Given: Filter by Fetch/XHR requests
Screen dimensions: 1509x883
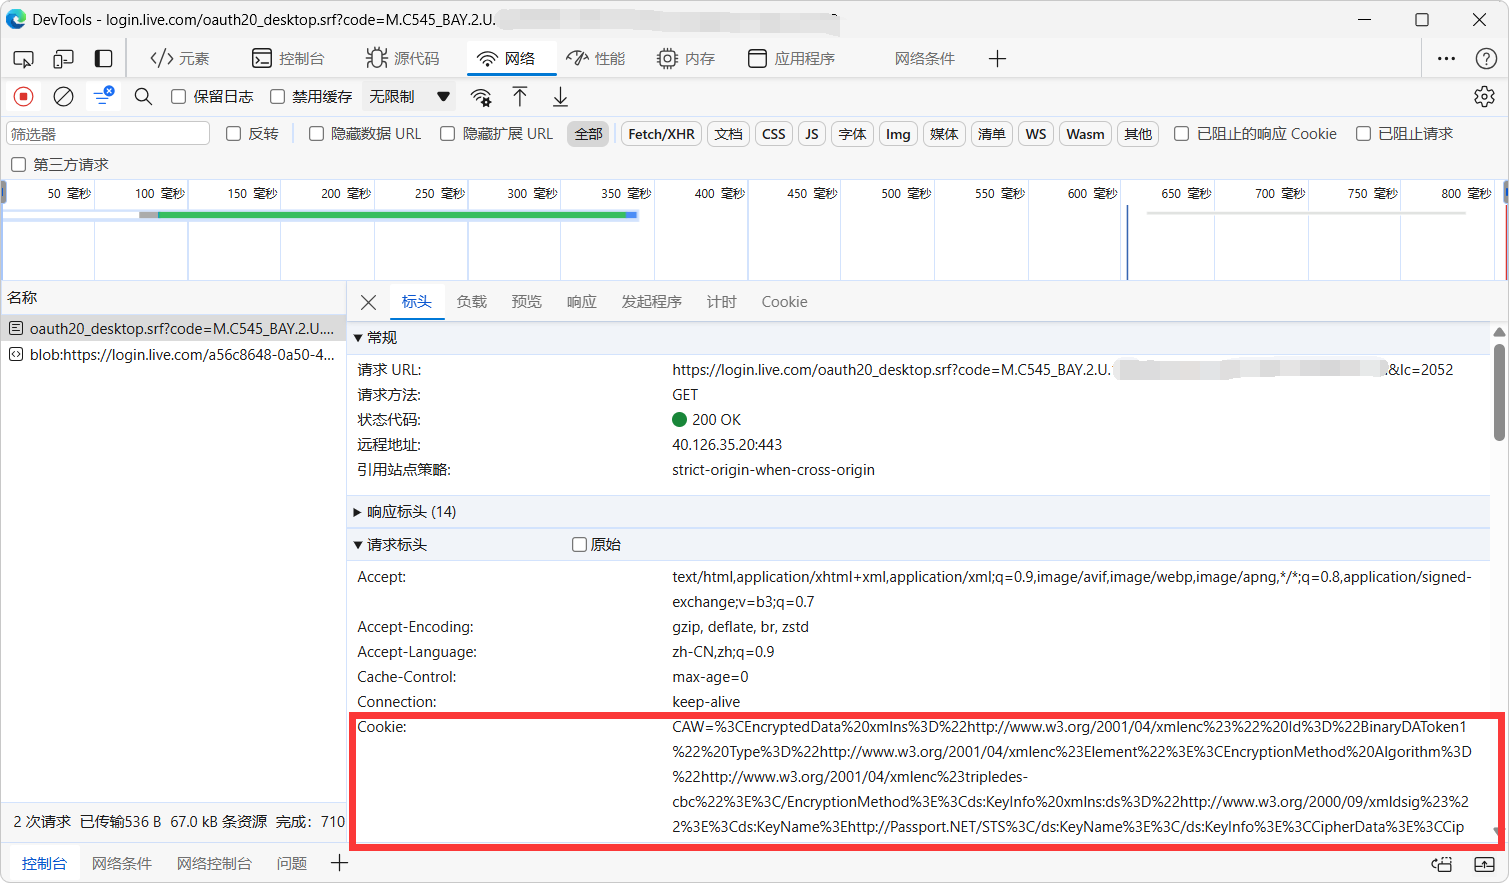Looking at the screenshot, I should [x=661, y=134].
